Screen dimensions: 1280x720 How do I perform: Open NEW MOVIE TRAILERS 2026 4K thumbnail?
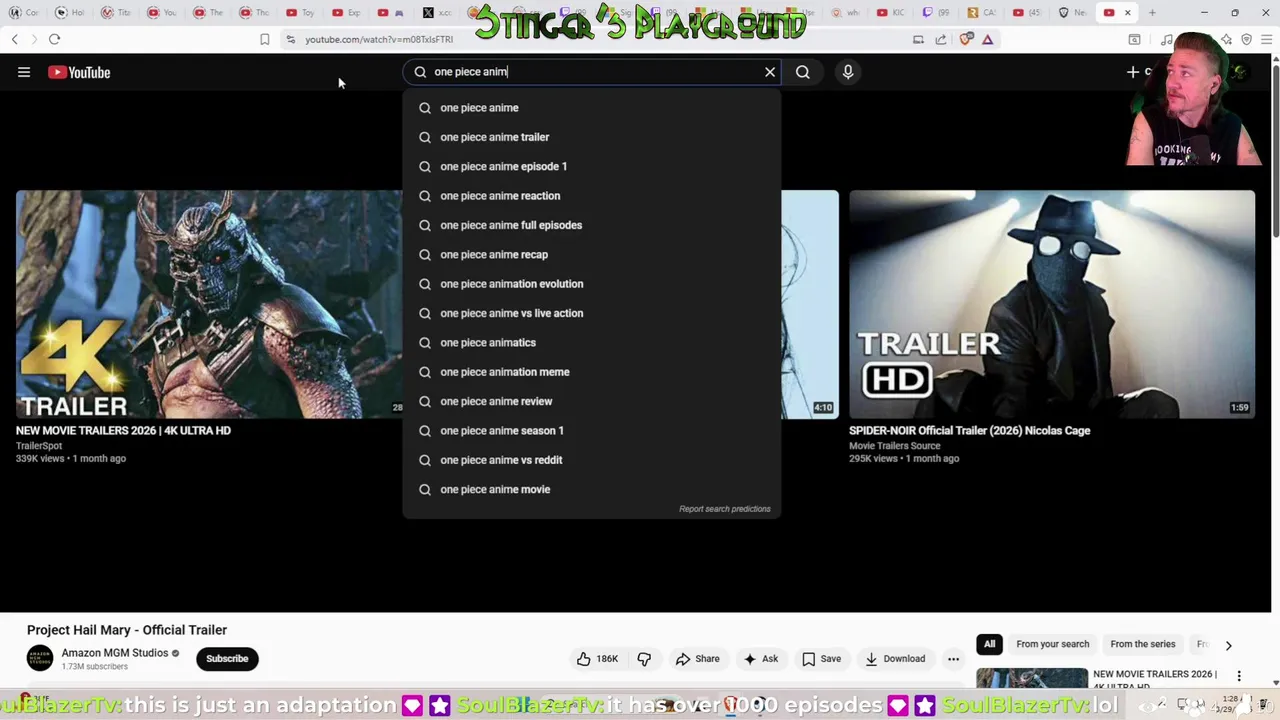pos(209,304)
